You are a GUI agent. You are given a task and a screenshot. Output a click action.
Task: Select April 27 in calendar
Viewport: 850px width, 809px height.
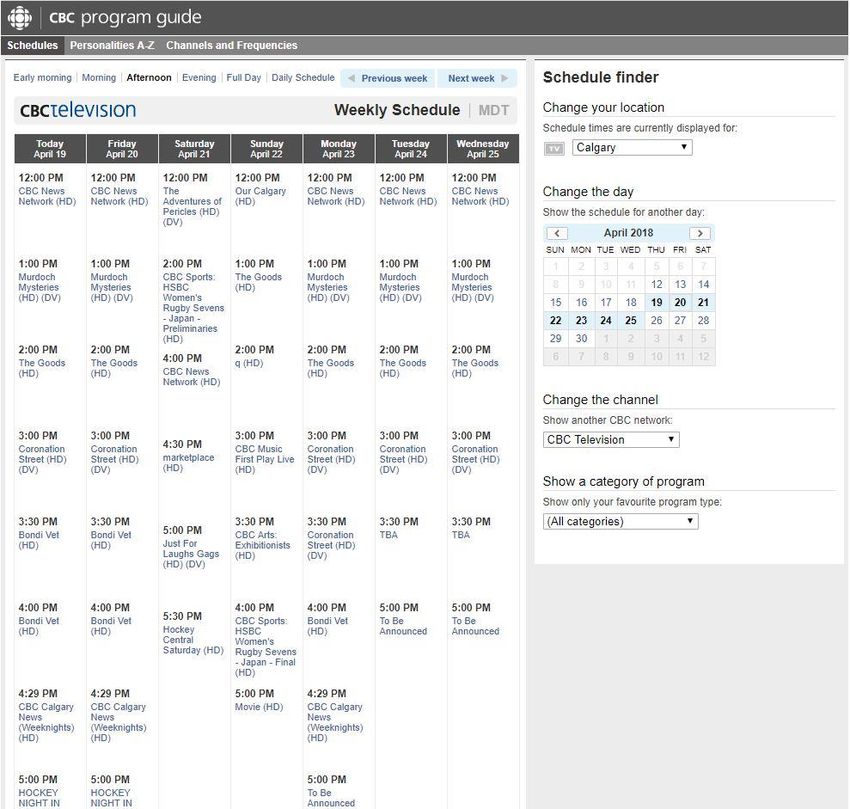tap(680, 320)
